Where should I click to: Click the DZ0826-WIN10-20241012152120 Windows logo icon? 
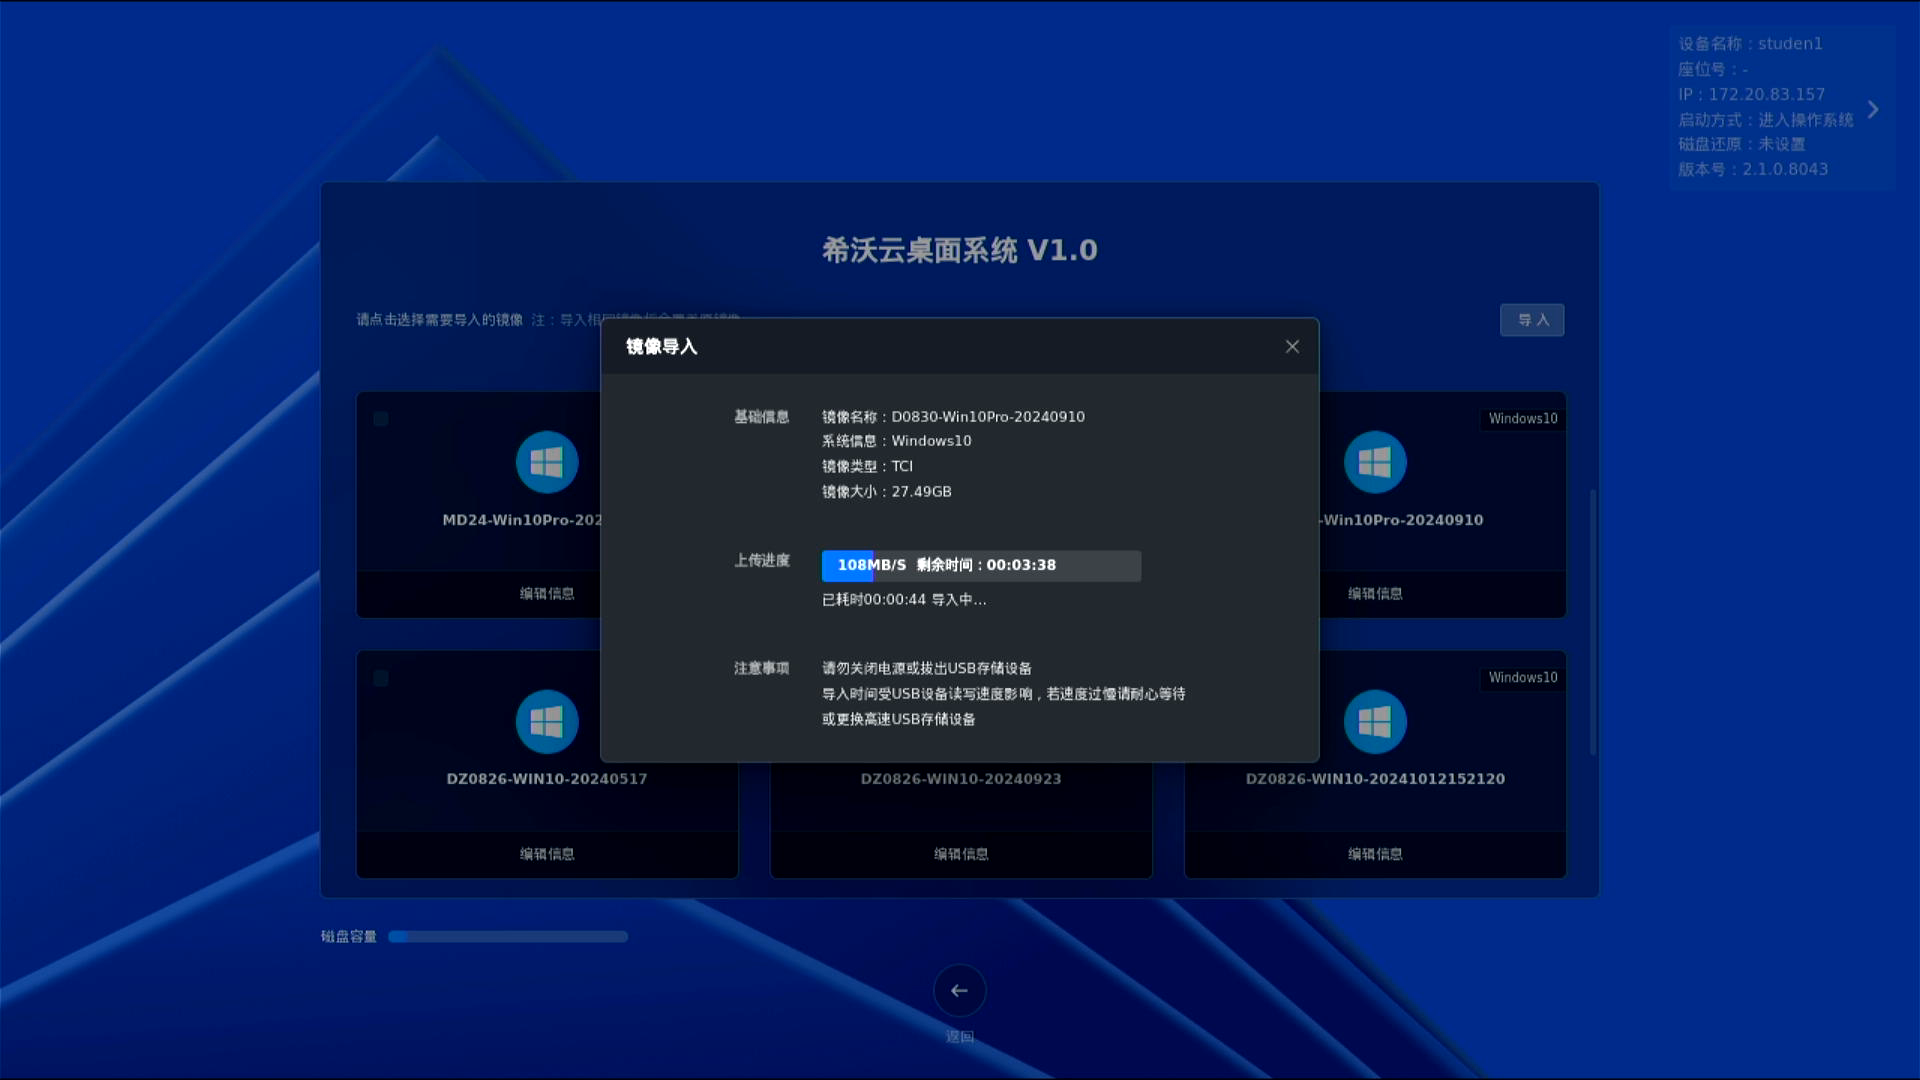(x=1375, y=722)
